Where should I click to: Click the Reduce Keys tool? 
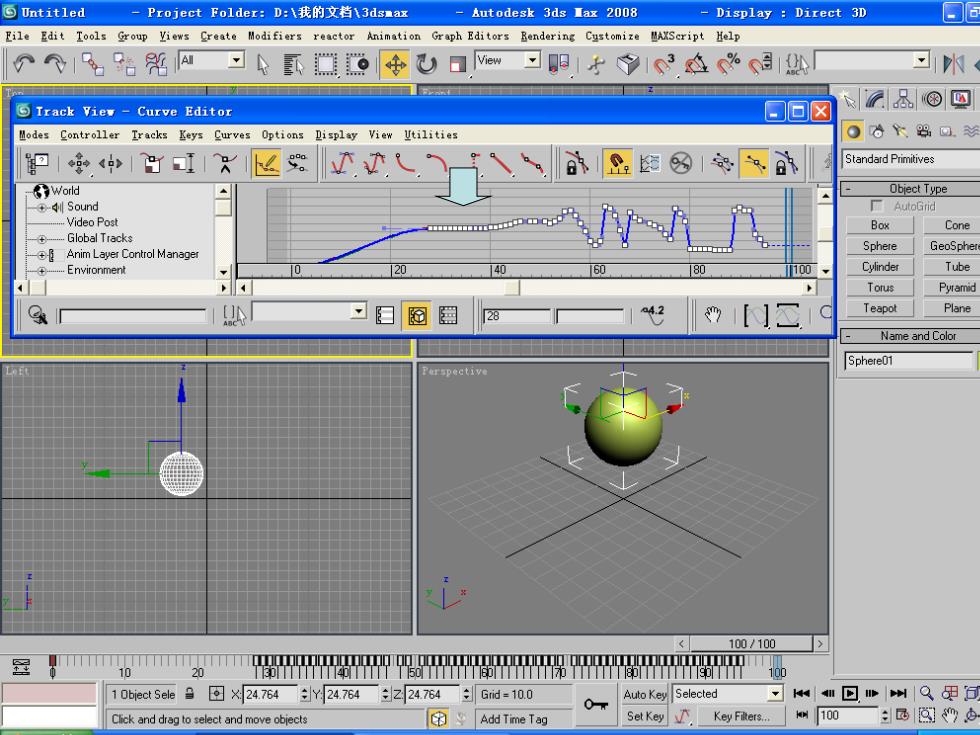click(x=298, y=164)
